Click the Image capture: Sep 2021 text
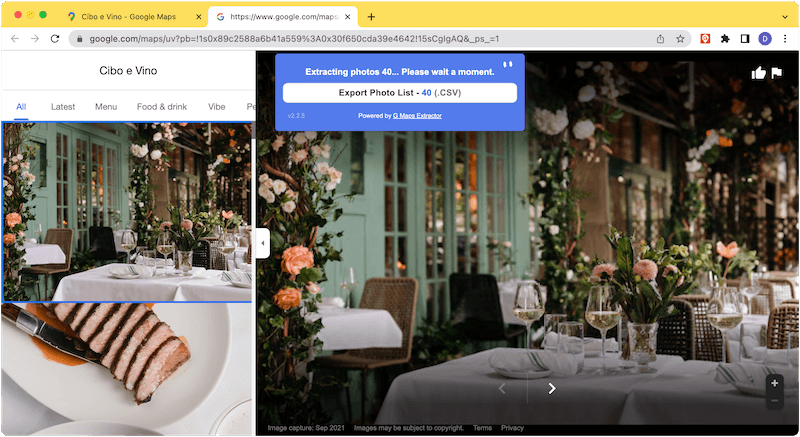Image resolution: width=800 pixels, height=437 pixels. 306,428
